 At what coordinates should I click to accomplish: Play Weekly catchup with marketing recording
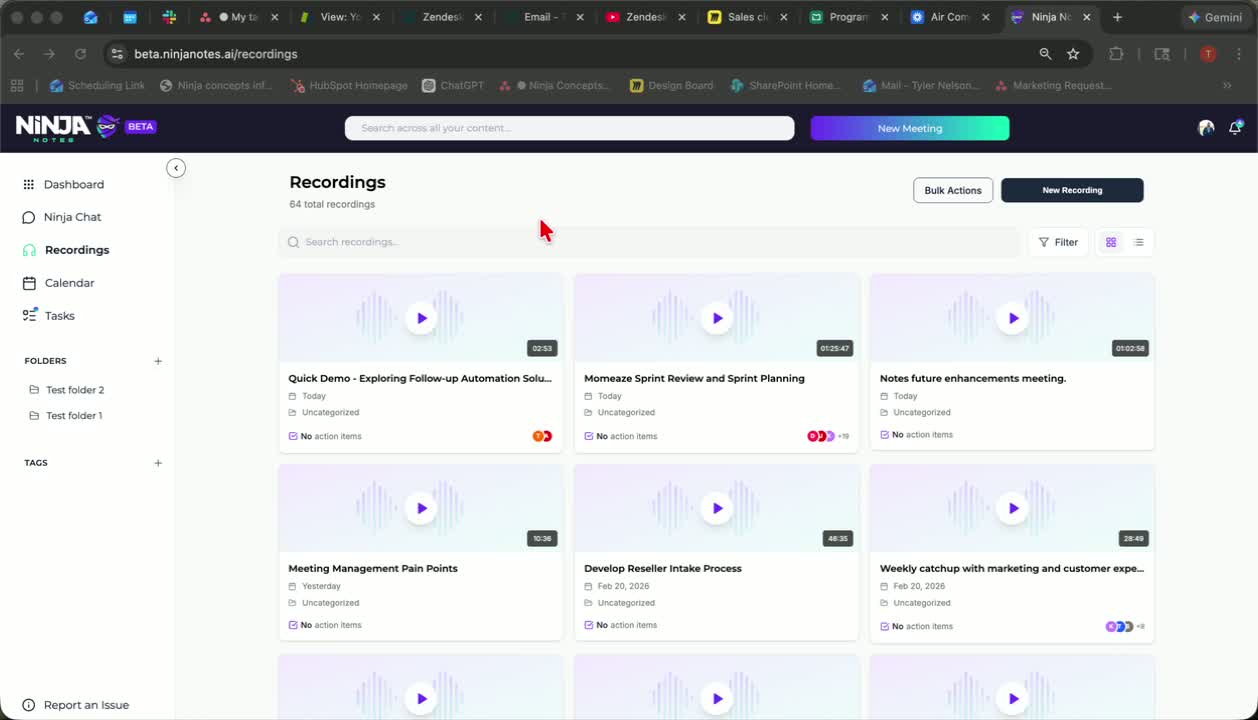point(1013,508)
